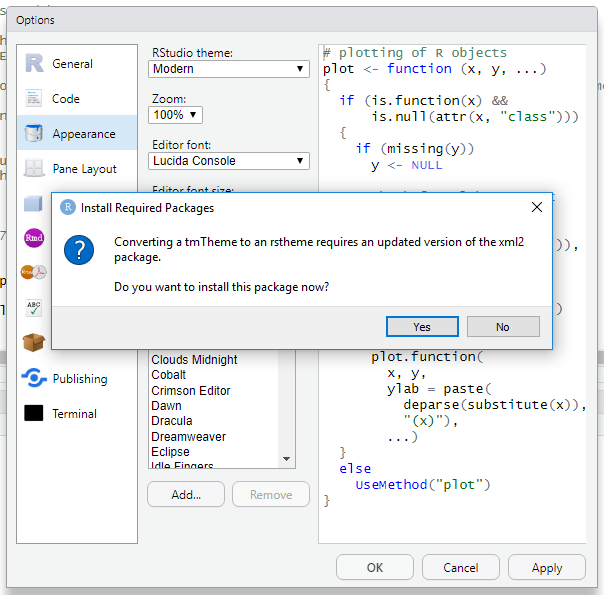
Task: Select the Code options page icon
Action: pos(35,99)
